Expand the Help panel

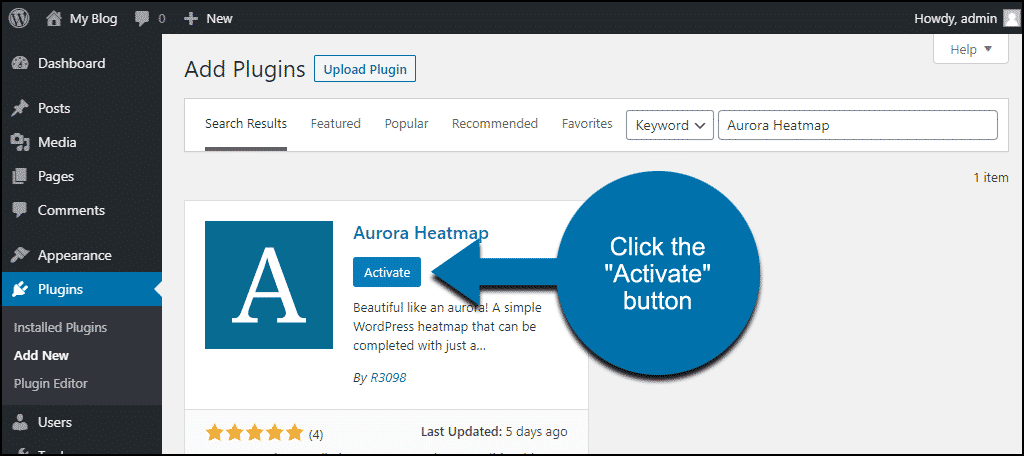[970, 50]
